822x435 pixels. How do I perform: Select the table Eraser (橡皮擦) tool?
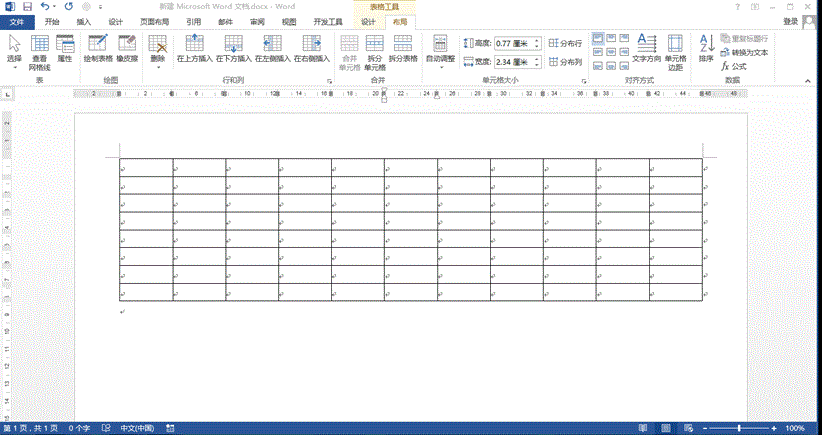point(127,48)
